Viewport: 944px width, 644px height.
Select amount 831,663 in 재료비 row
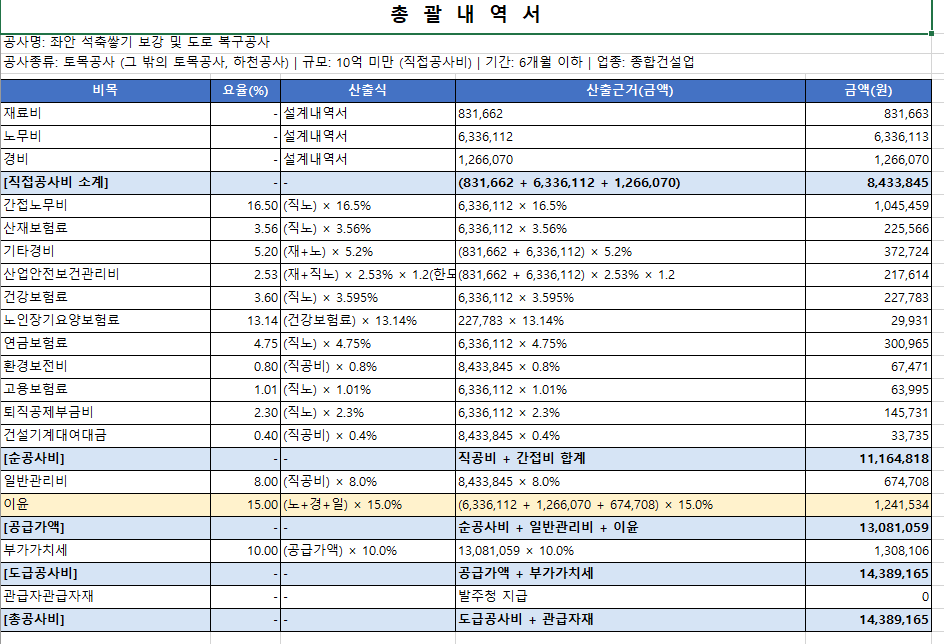pyautogui.click(x=868, y=114)
